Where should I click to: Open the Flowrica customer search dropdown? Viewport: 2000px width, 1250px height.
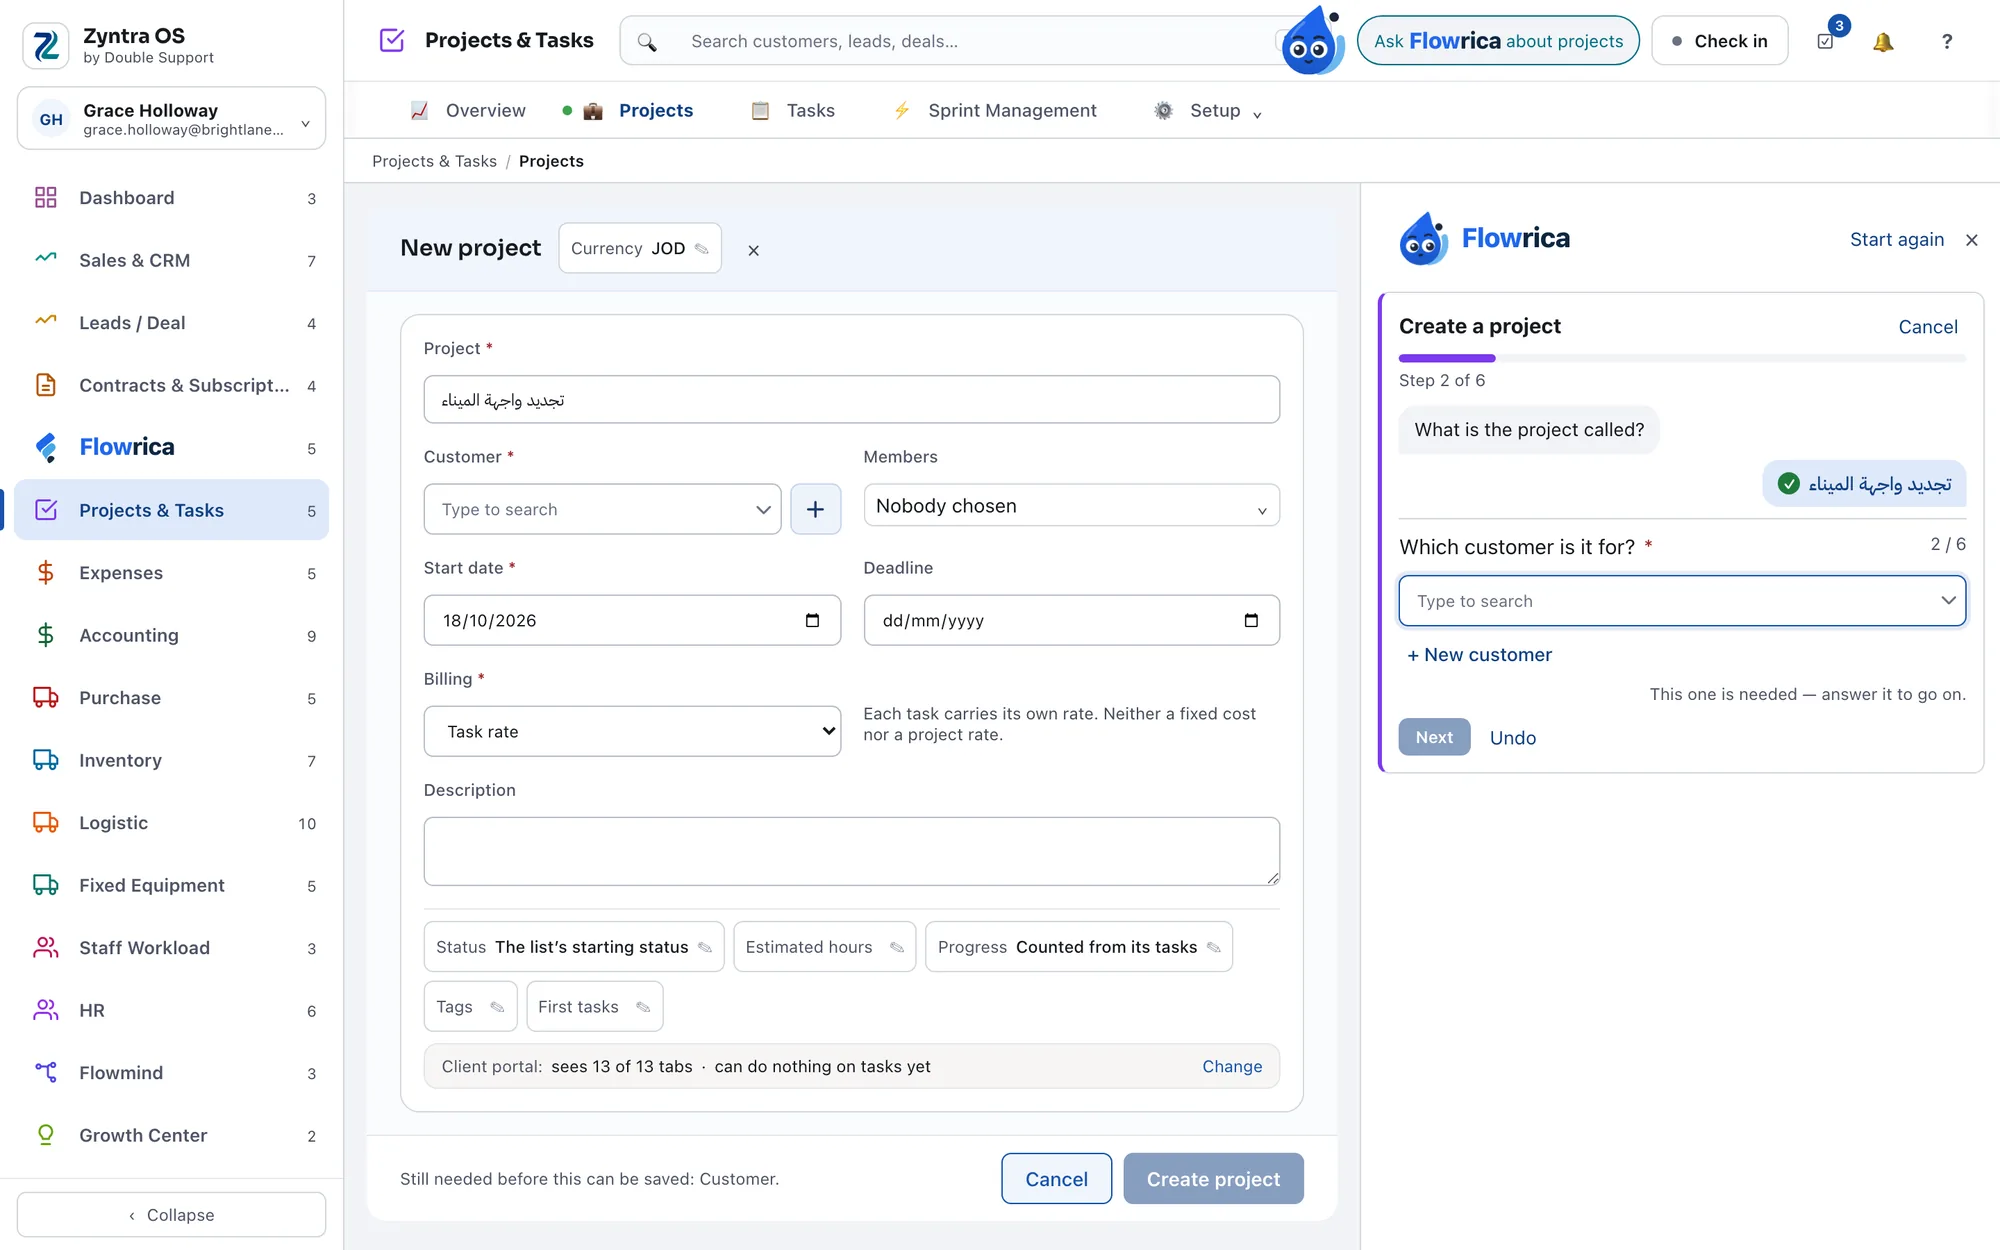(x=1682, y=601)
